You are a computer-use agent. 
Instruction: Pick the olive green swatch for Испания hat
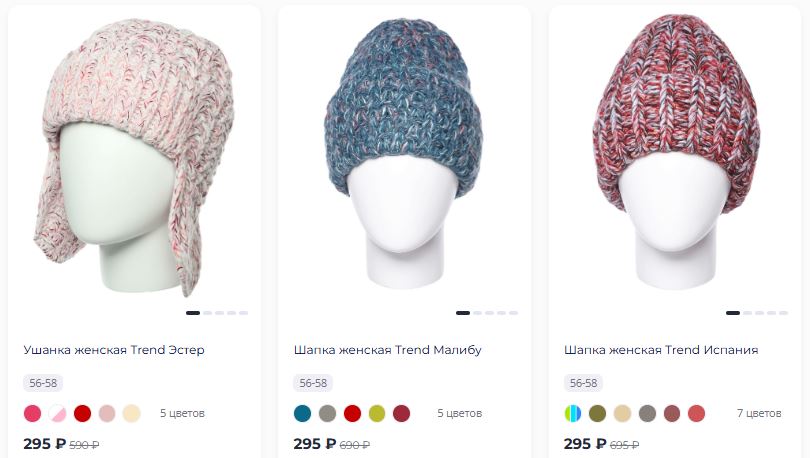598,414
